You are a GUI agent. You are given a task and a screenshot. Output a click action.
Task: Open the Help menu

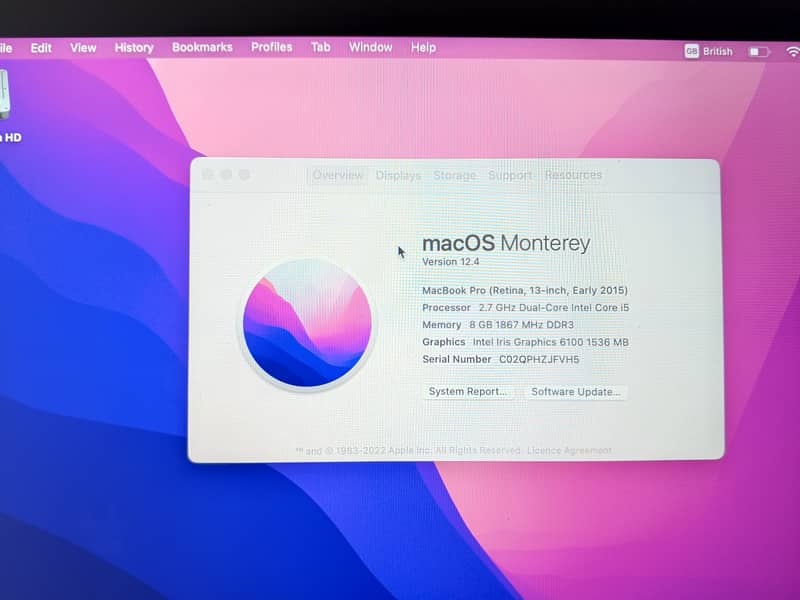pyautogui.click(x=423, y=47)
